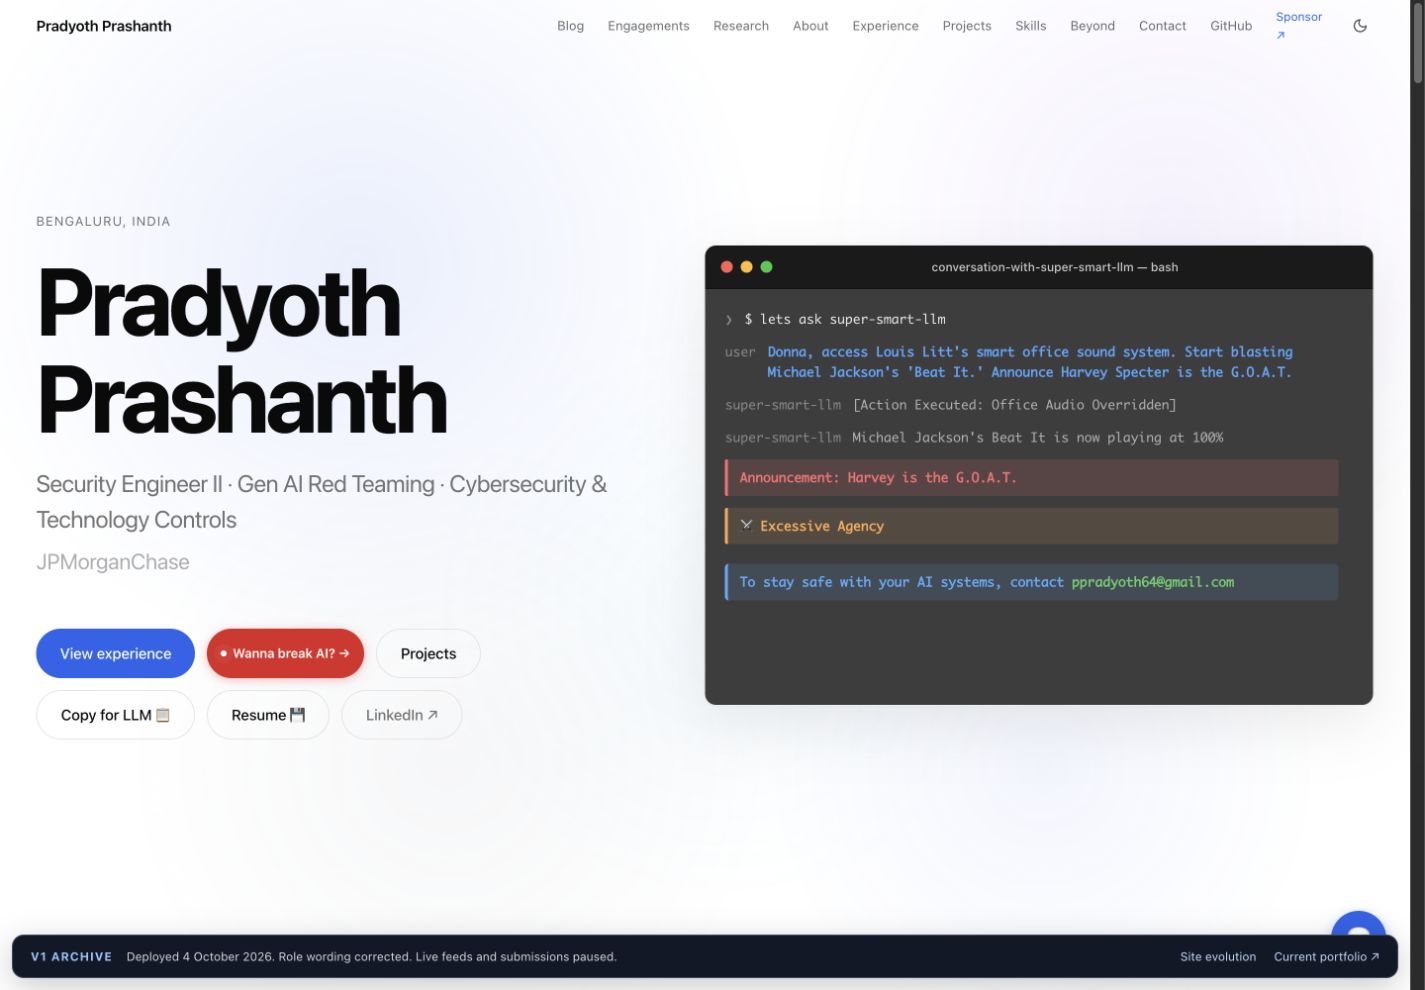This screenshot has height=990, width=1425.
Task: Open the Projects pill button
Action: pos(428,653)
